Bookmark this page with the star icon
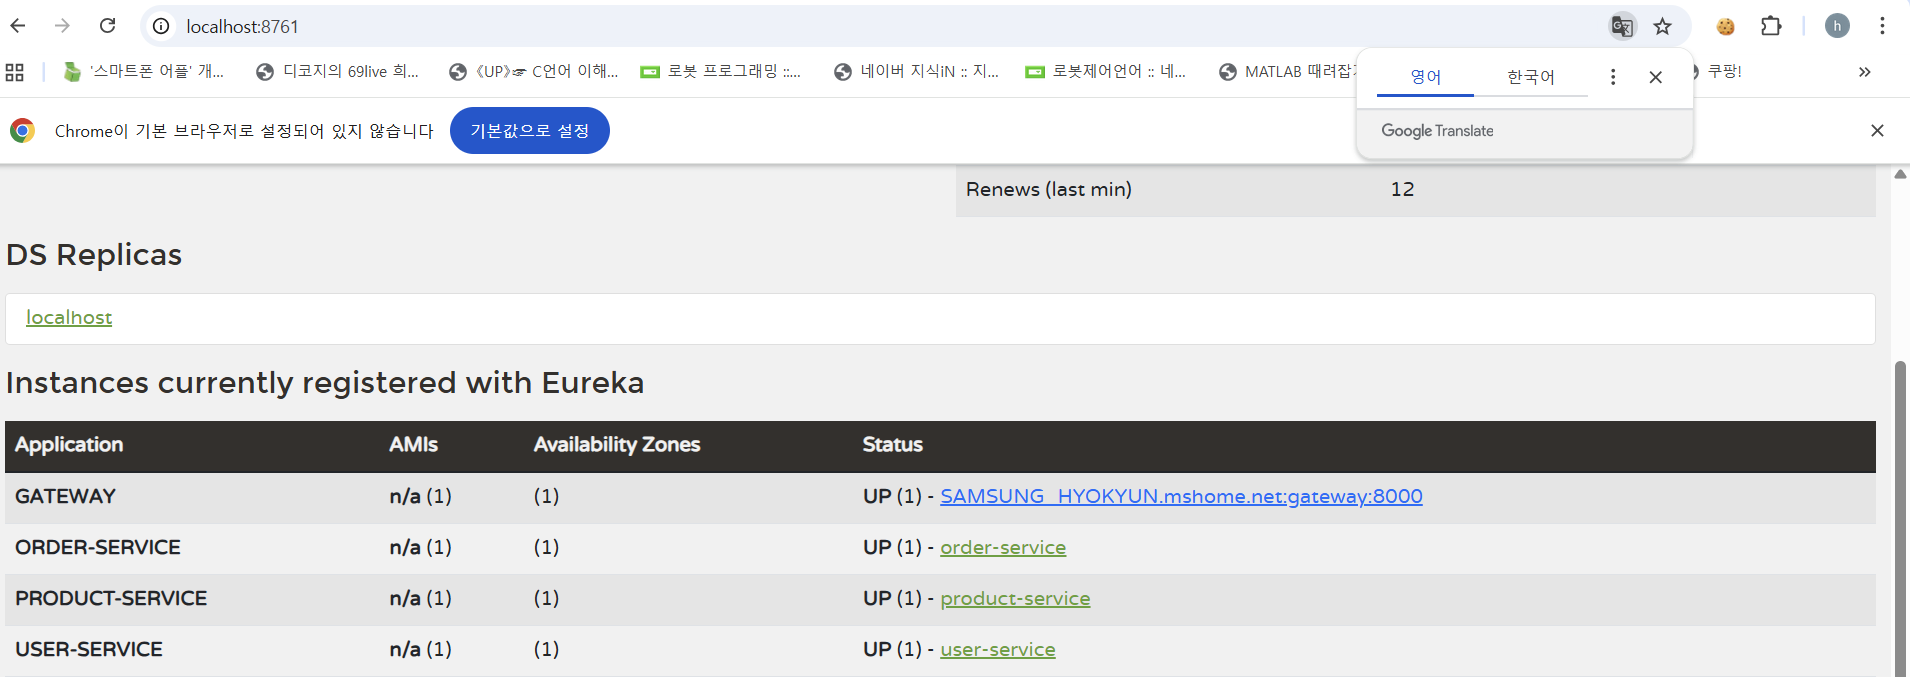This screenshot has height=677, width=1910. 1662,26
